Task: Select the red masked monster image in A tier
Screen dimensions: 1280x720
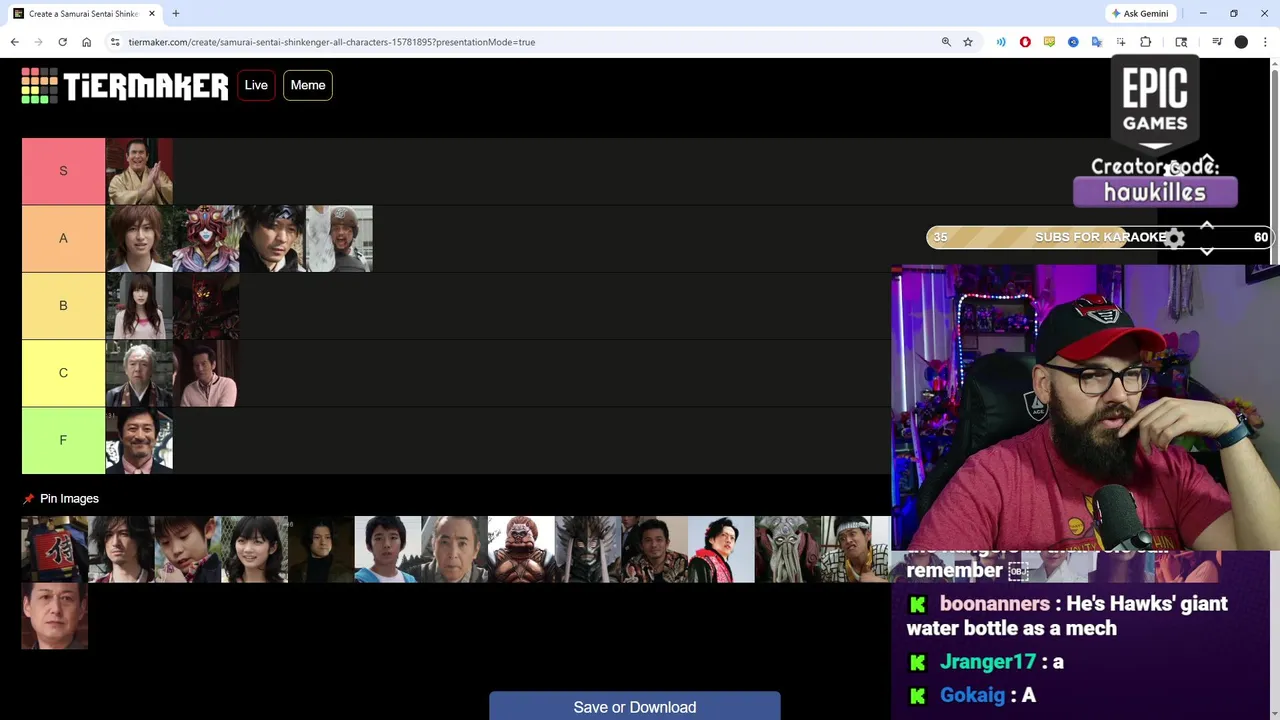Action: tap(206, 238)
